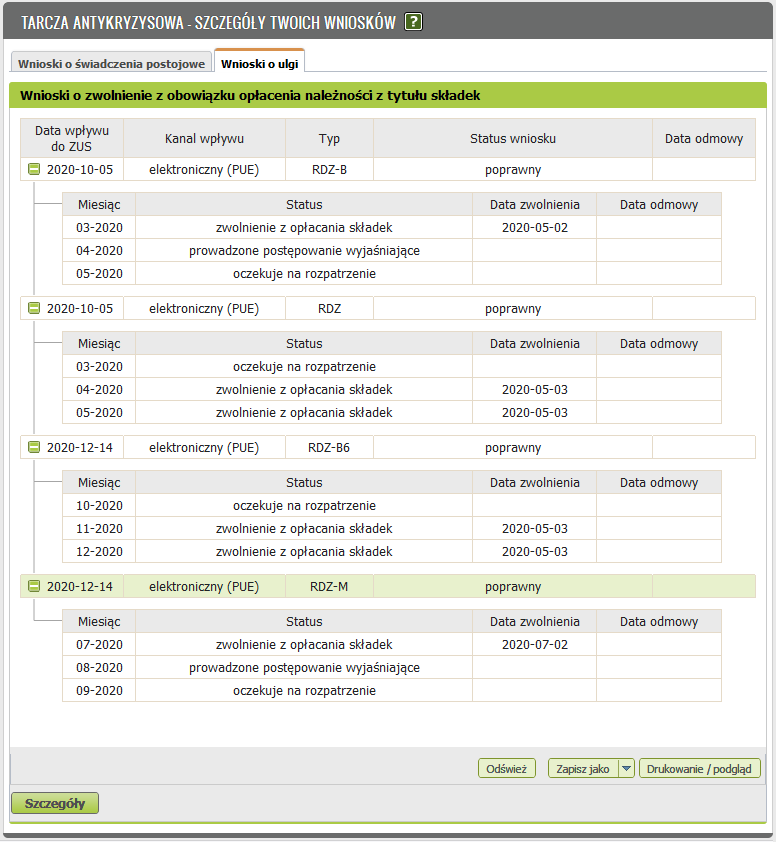Click the Zapisz jako button

(583, 768)
